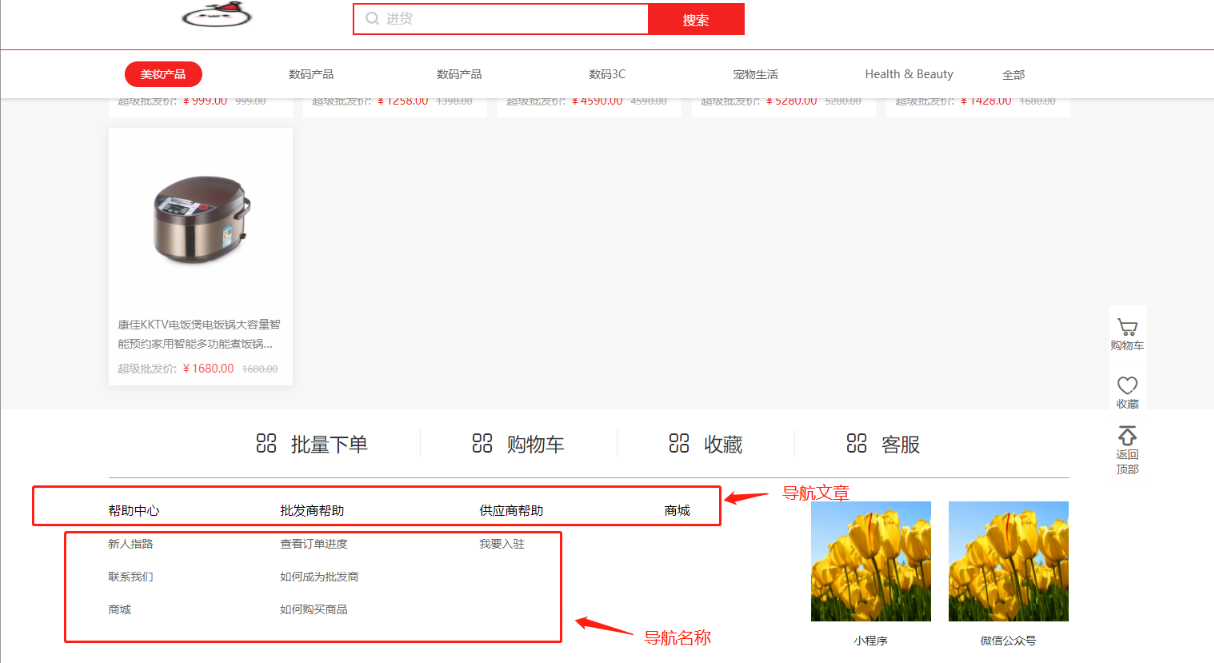1214x663 pixels.
Task: Open the 宠物生活 category tab
Action: (755, 75)
